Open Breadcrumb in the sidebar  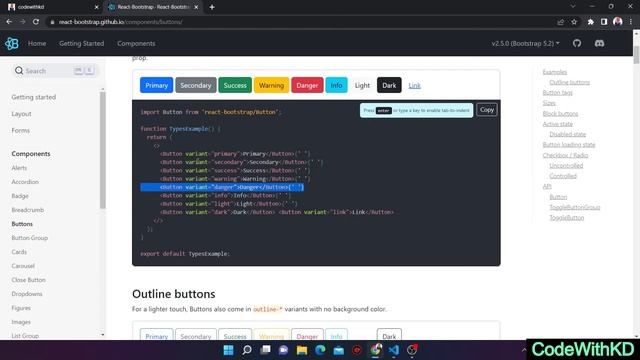27,210
